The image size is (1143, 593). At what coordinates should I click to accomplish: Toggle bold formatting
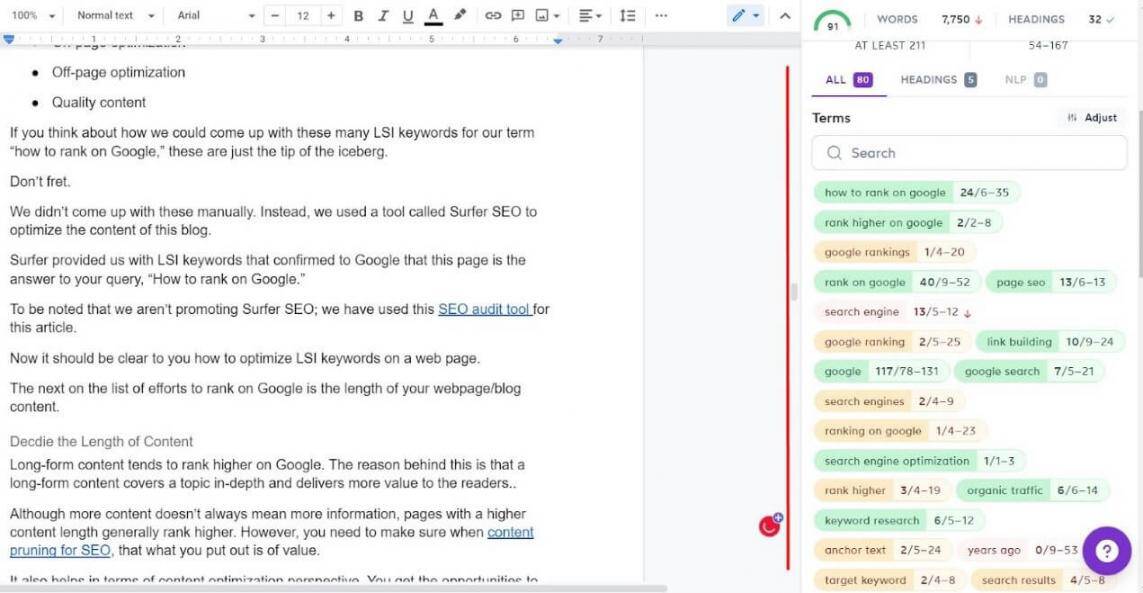(x=358, y=16)
